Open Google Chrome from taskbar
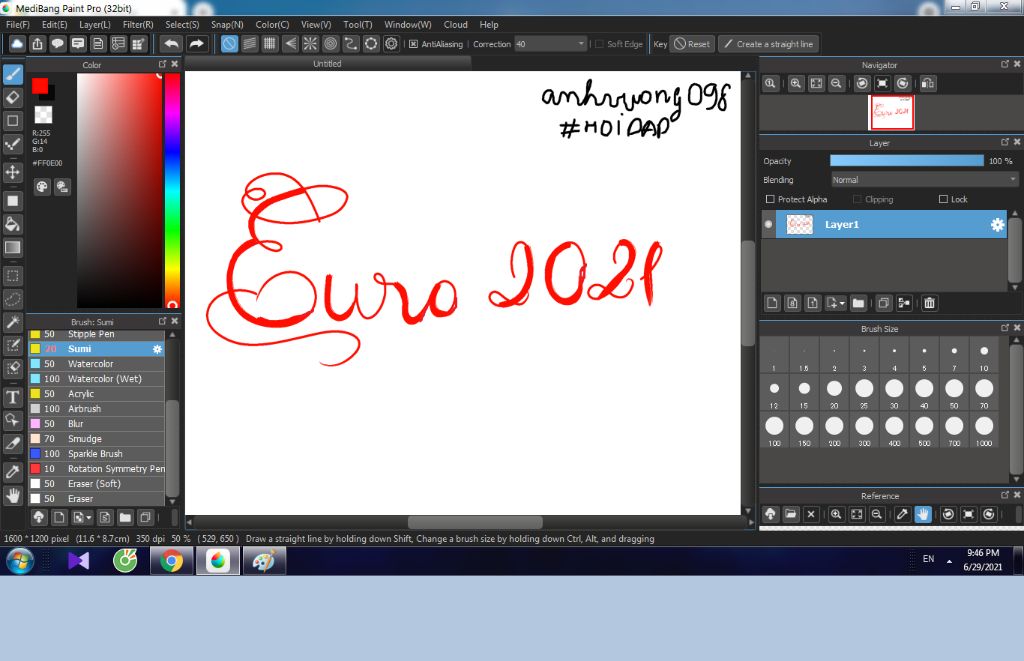1024x661 pixels. pyautogui.click(x=171, y=561)
